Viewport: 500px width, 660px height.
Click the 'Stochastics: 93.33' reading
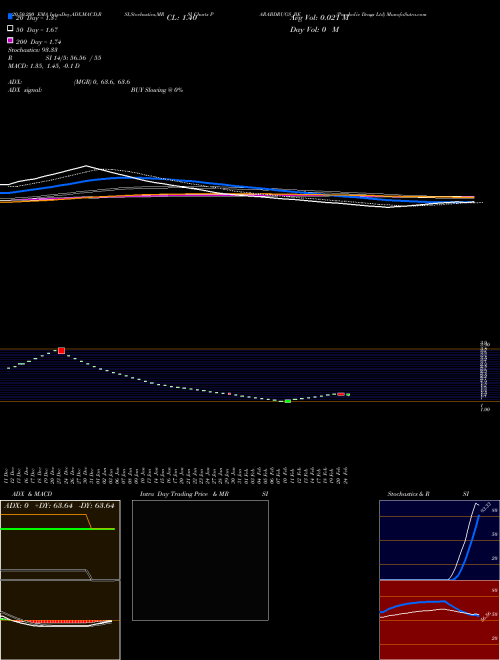tap(33, 50)
